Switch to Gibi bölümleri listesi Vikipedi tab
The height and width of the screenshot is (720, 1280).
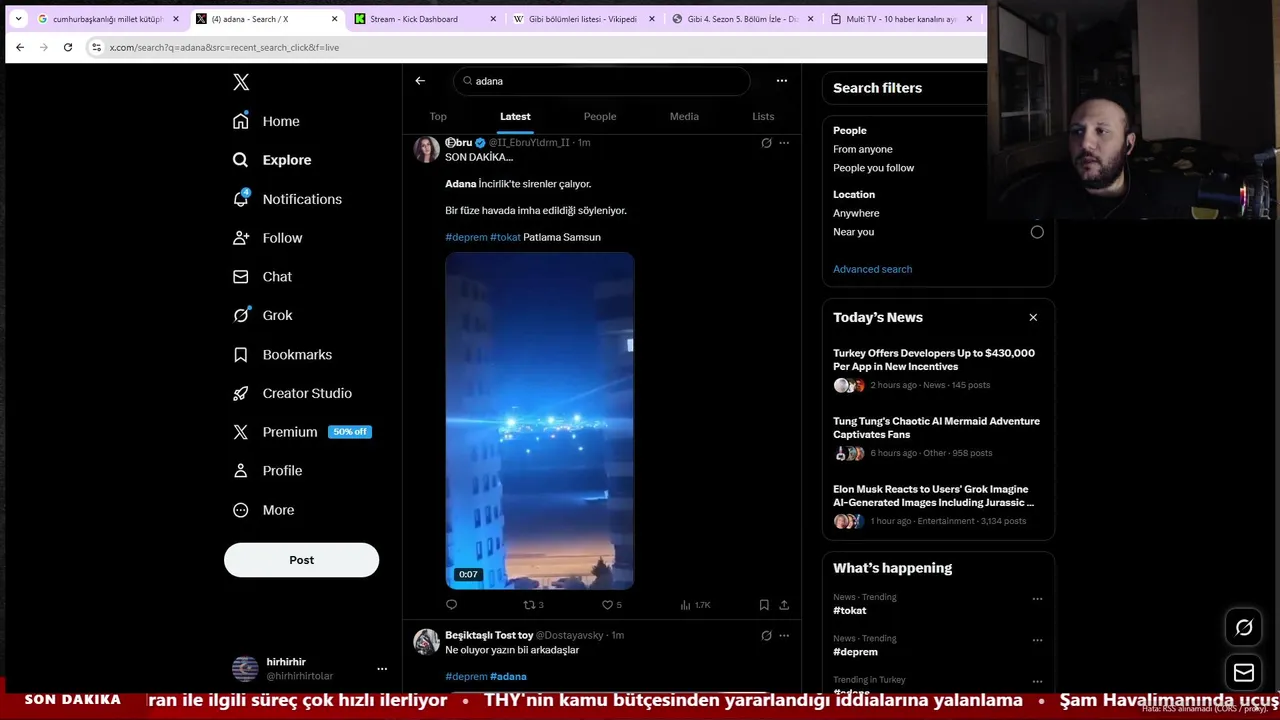585,19
